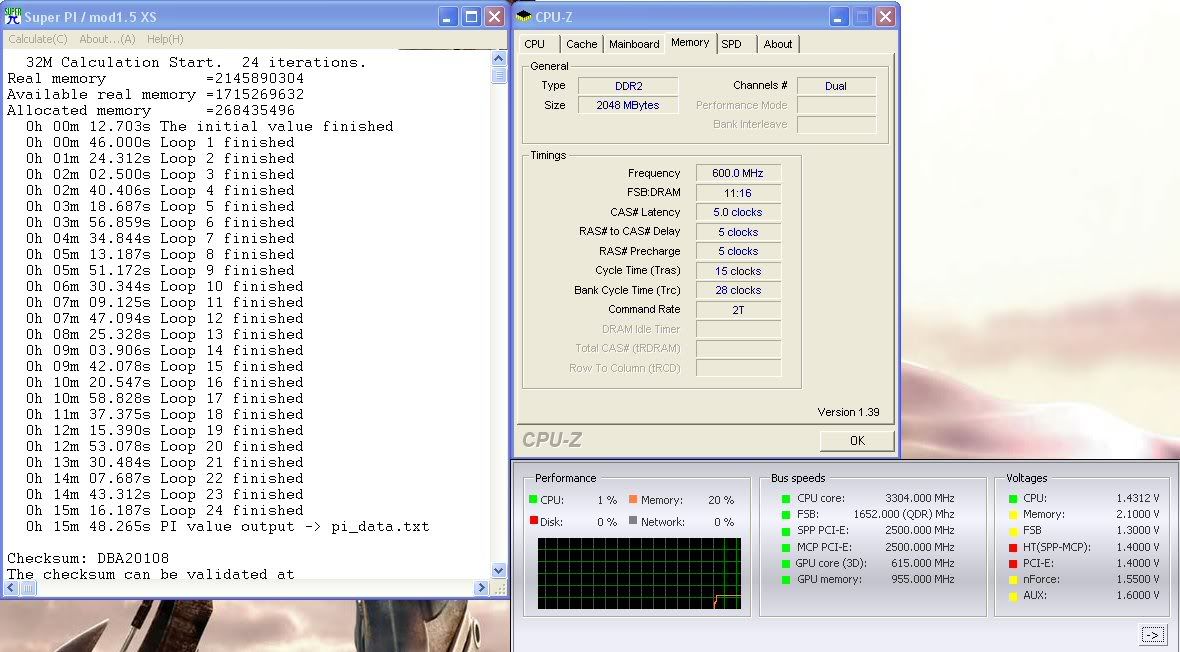Click the Frequency field showing 600.0 MHz
Viewport: 1180px width, 652px height.
[738, 173]
